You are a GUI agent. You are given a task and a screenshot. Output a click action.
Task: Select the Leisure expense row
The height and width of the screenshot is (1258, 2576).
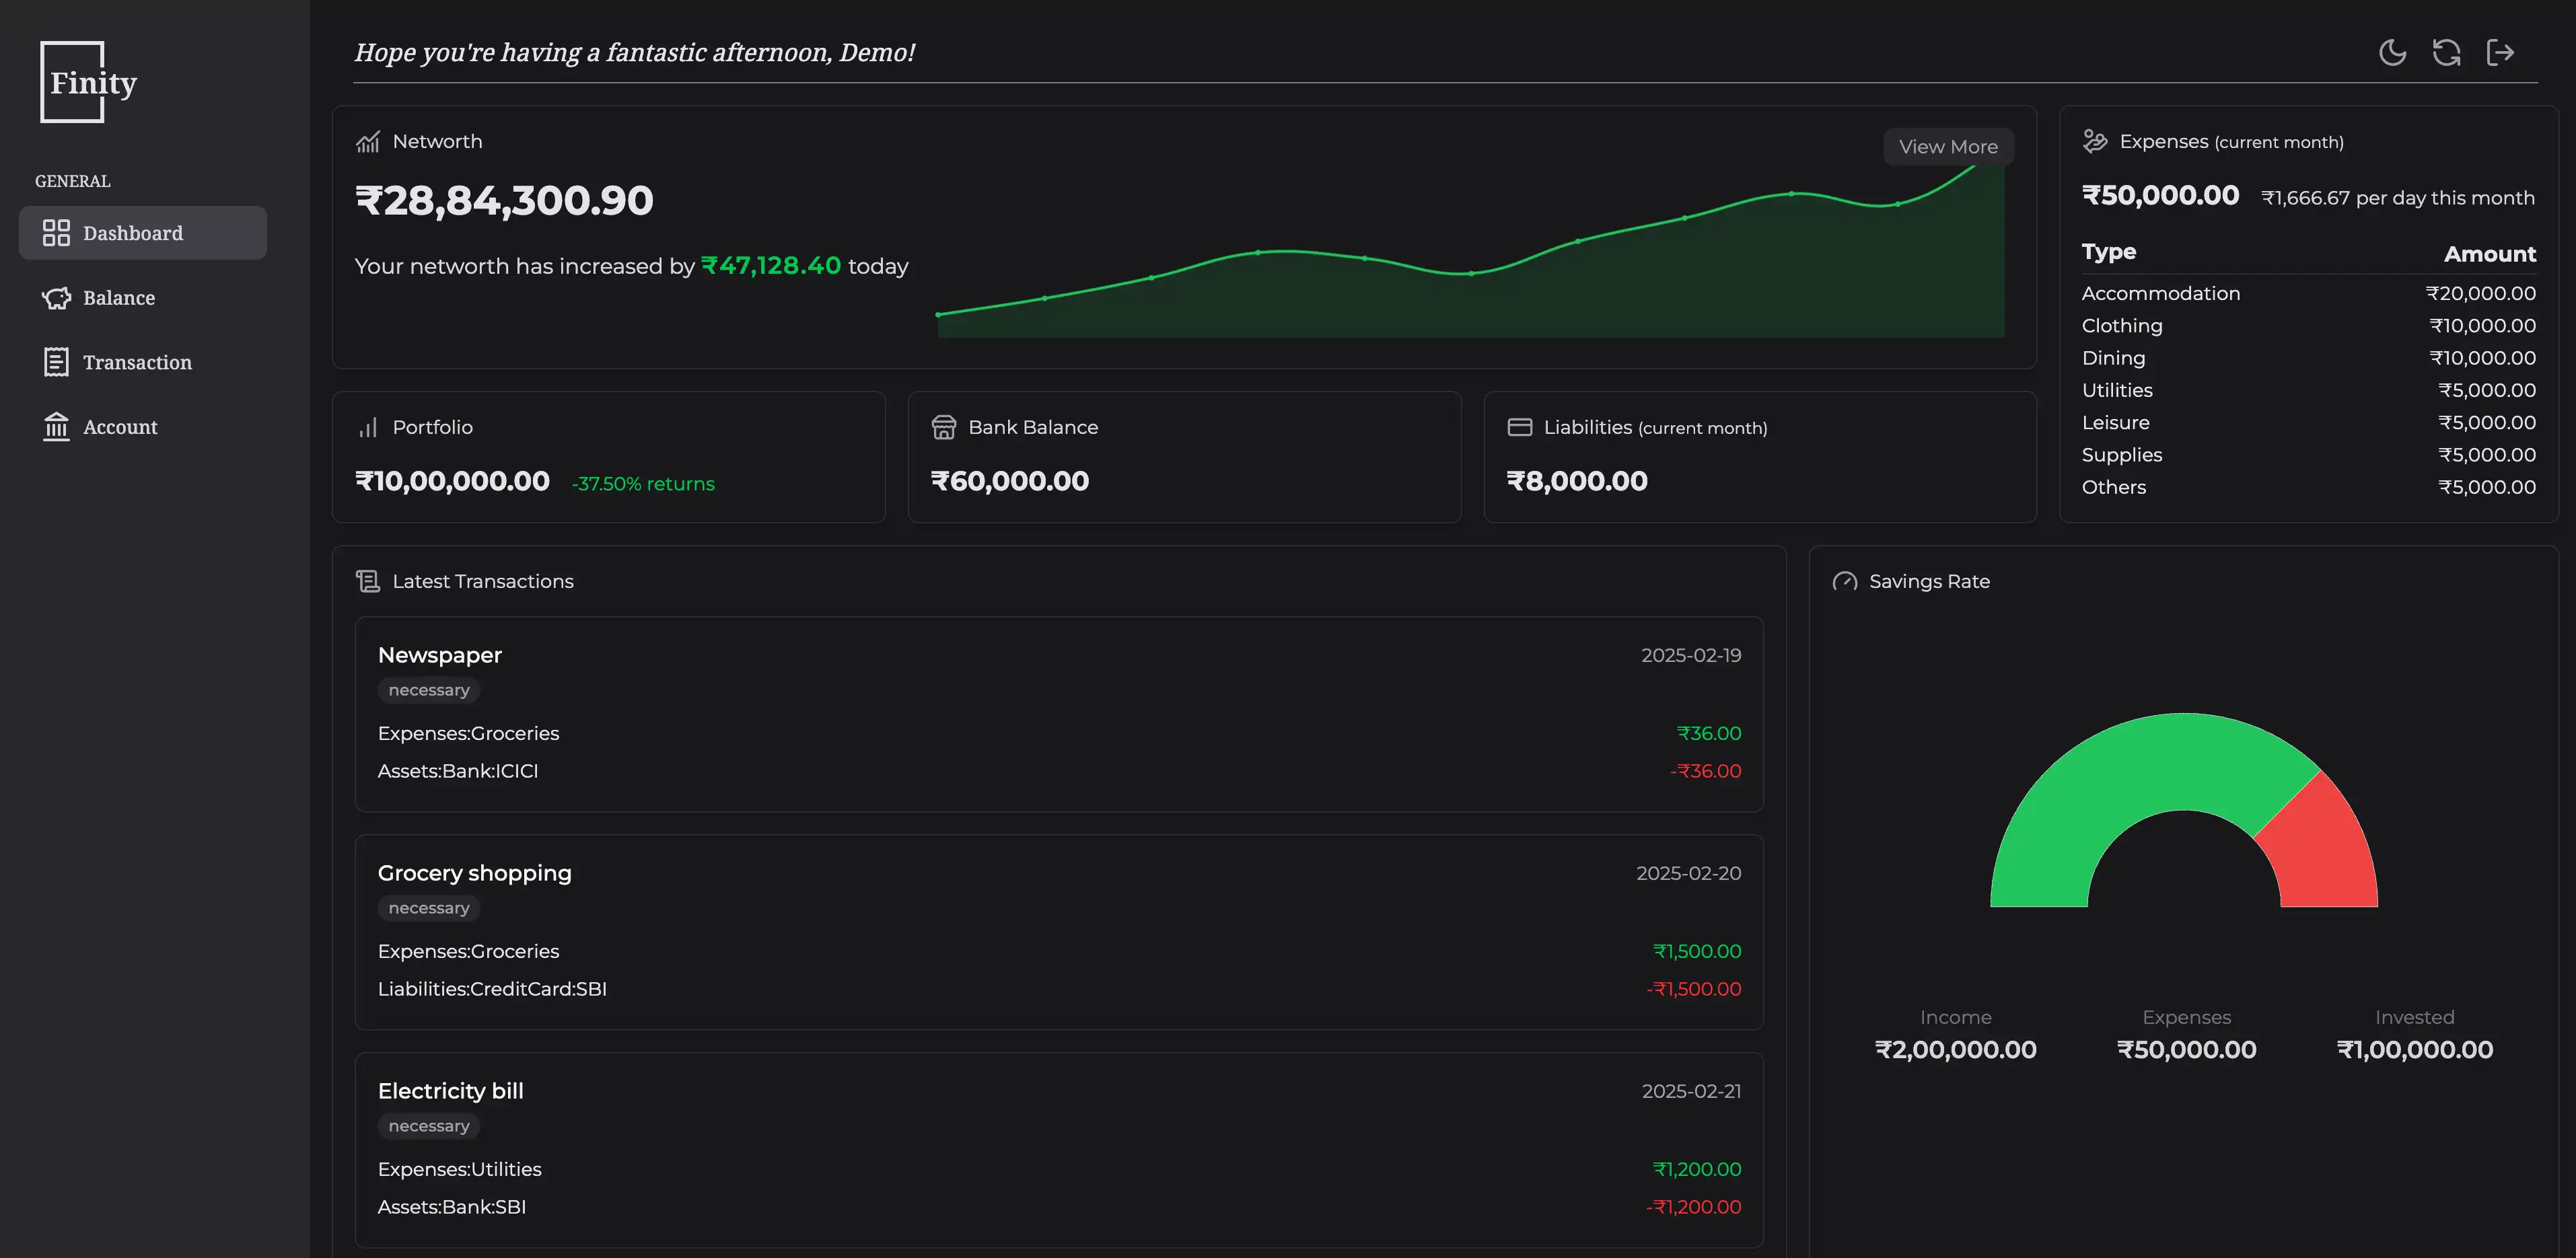(x=2308, y=423)
